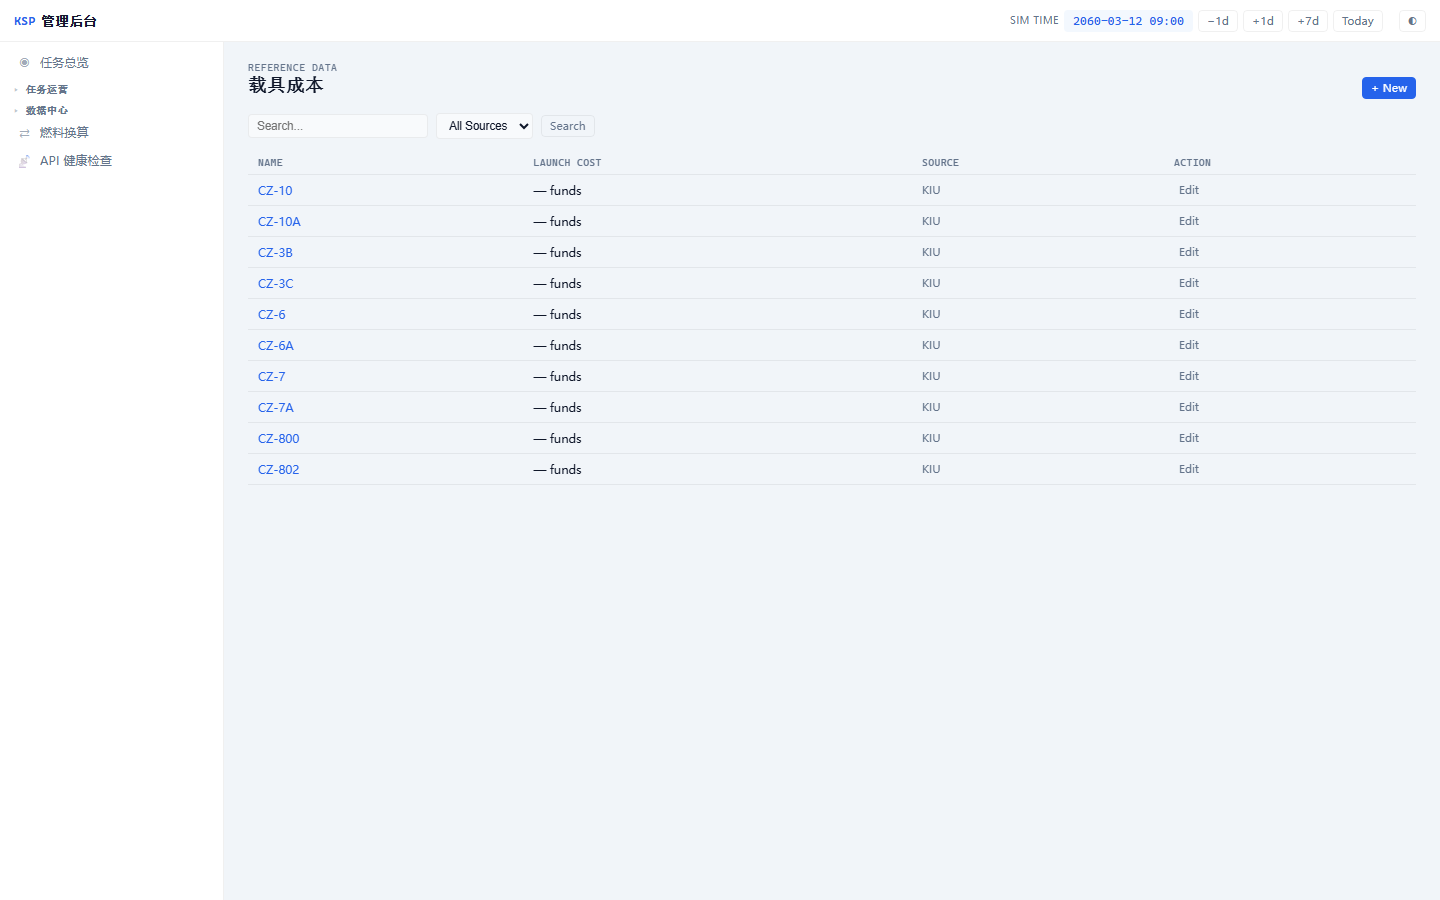The image size is (1440, 900).
Task: Click the KSP 管理后台 logo
Action: click(56, 21)
